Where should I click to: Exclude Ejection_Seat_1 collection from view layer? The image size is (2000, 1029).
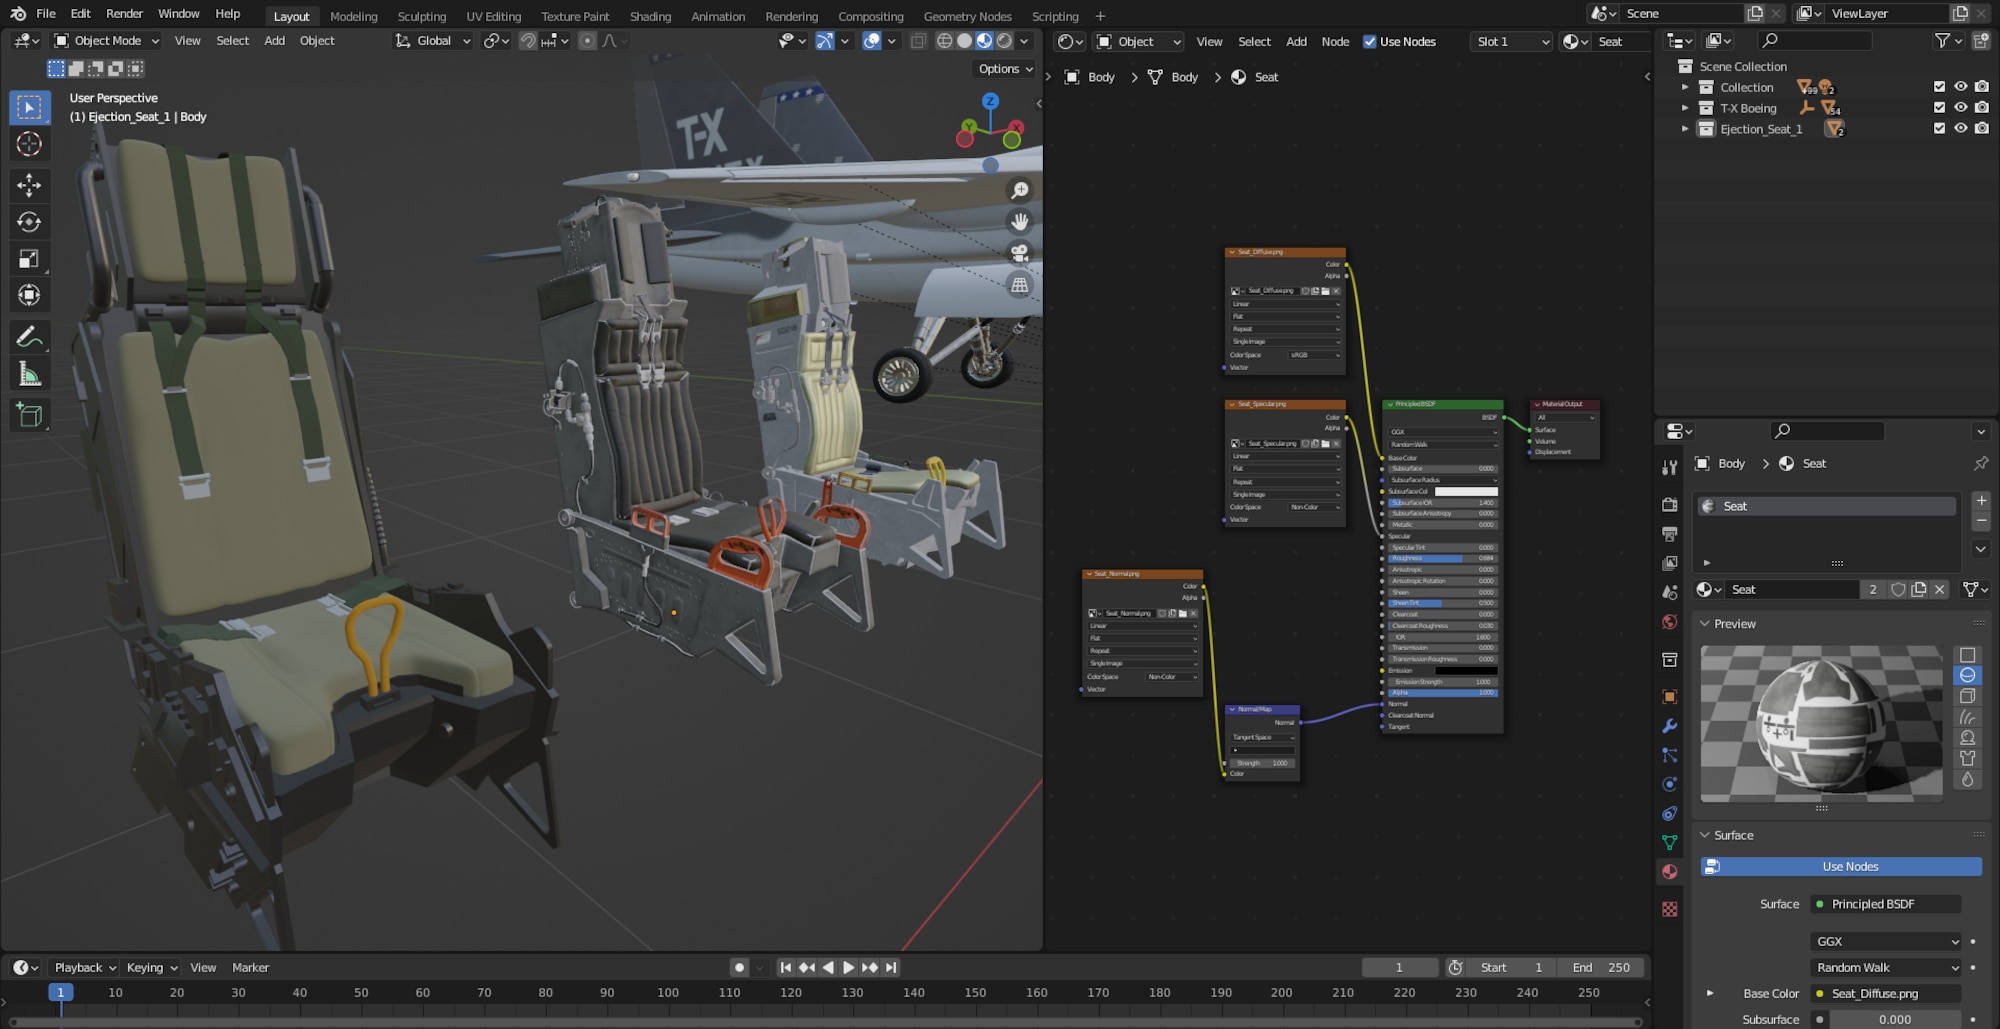coord(1939,129)
